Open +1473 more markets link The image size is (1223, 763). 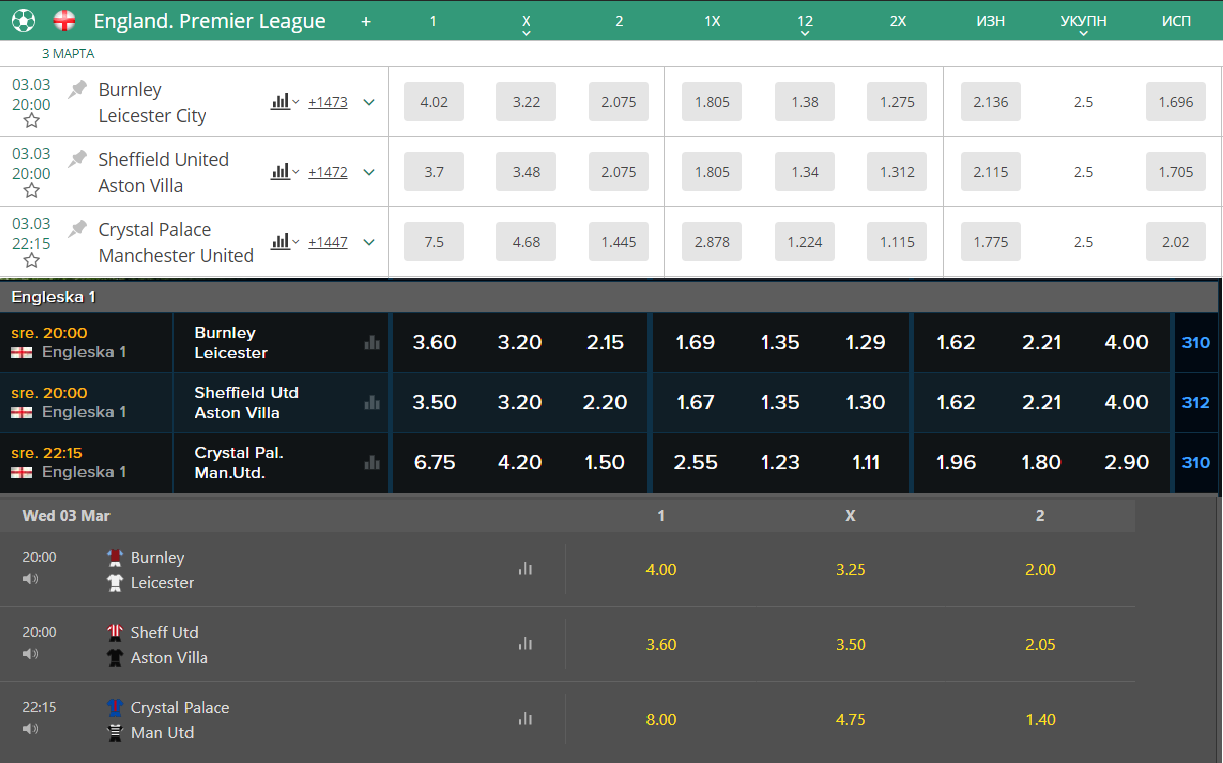328,102
